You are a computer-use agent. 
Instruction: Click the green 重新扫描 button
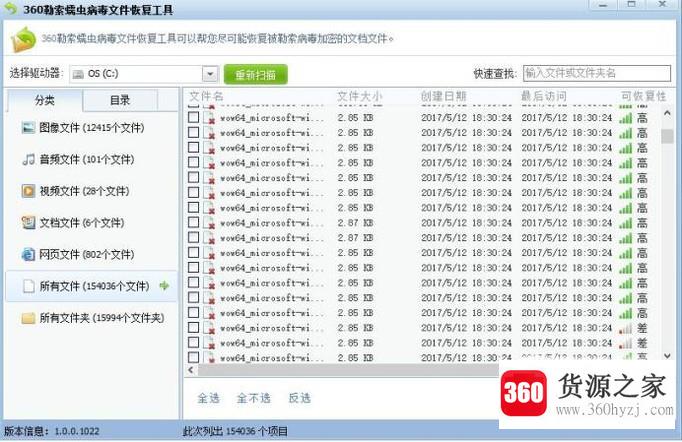256,74
